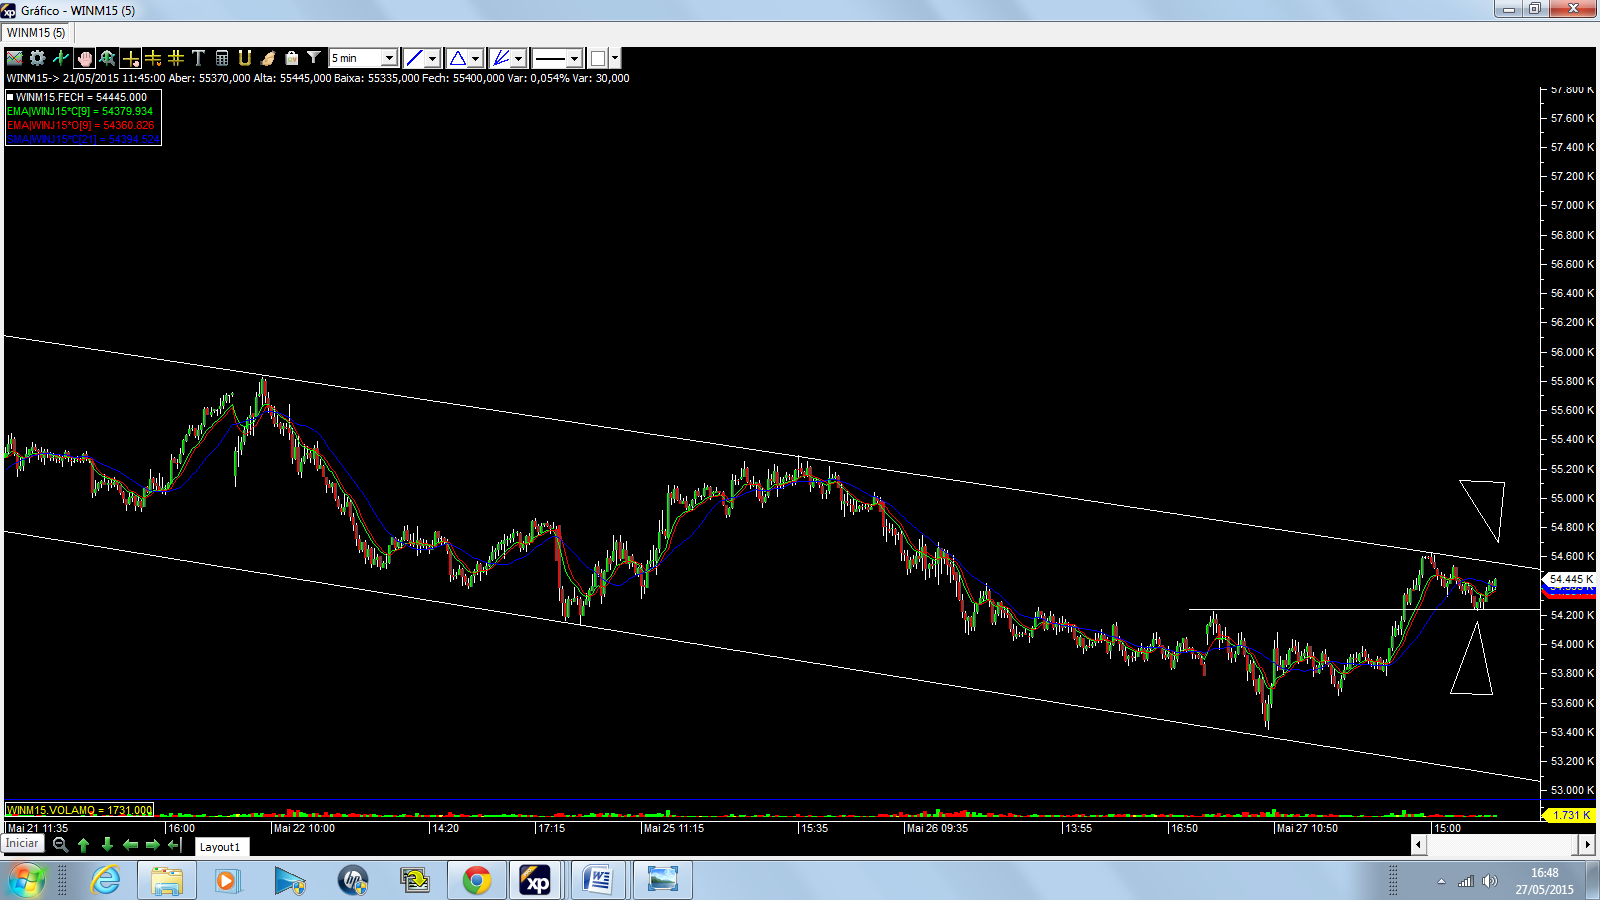The width and height of the screenshot is (1600, 900).
Task: Expand the color swatch dropdown arrow
Action: click(x=615, y=58)
